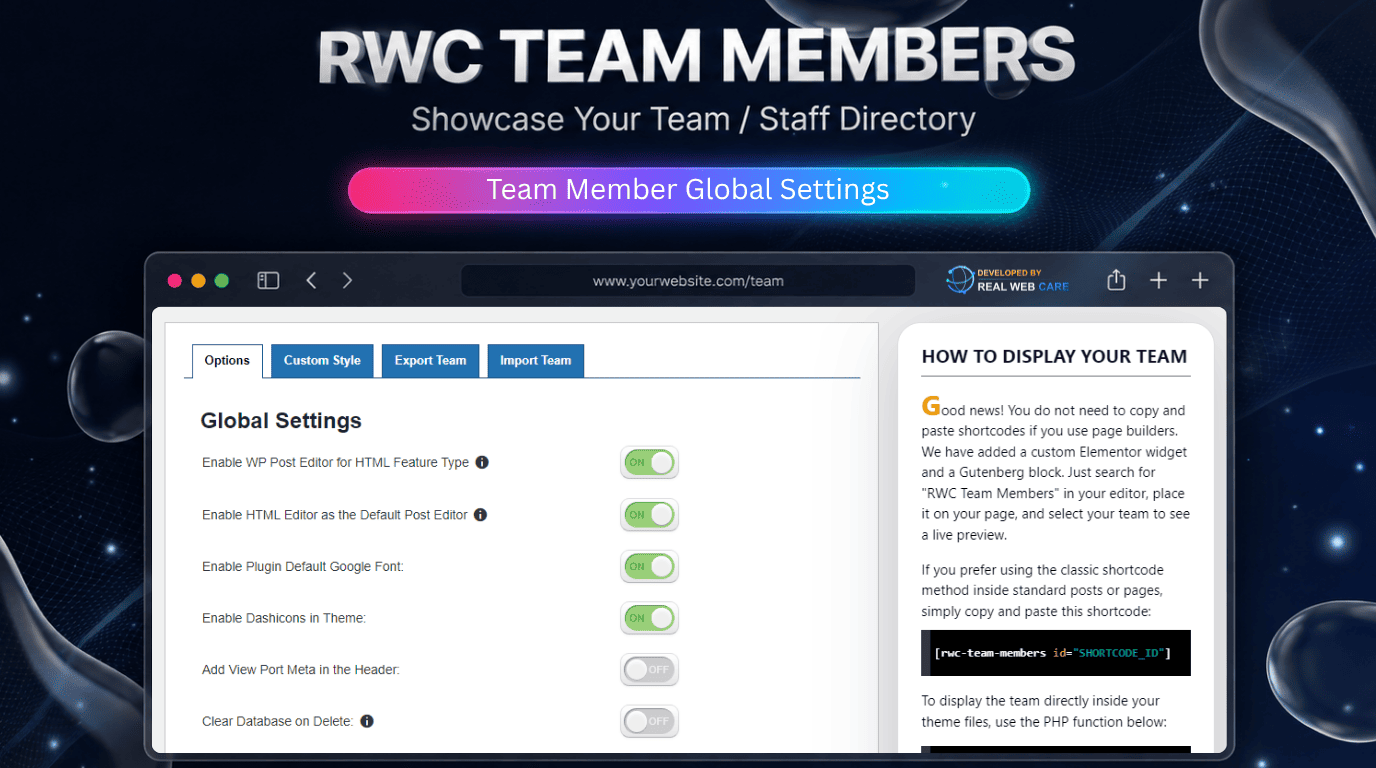The image size is (1376, 768).
Task: Toggle the browser sidebar icon
Action: click(268, 281)
